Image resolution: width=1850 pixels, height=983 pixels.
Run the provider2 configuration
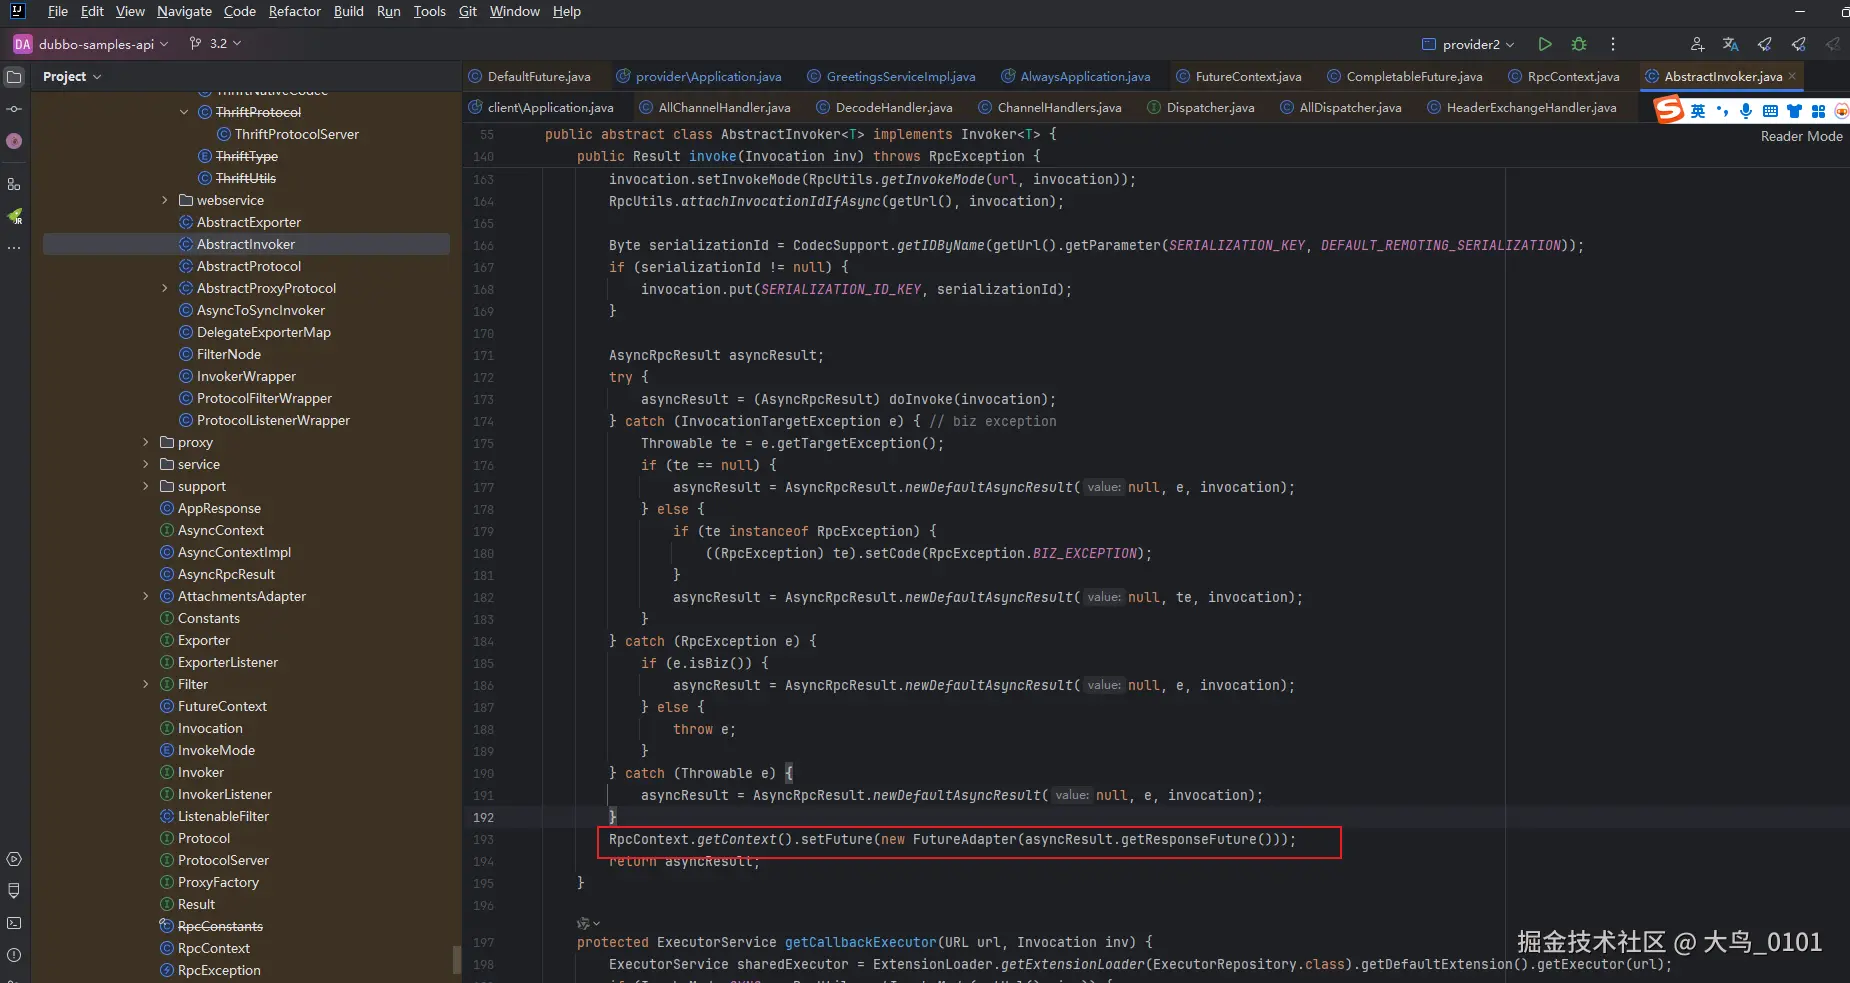(x=1545, y=44)
